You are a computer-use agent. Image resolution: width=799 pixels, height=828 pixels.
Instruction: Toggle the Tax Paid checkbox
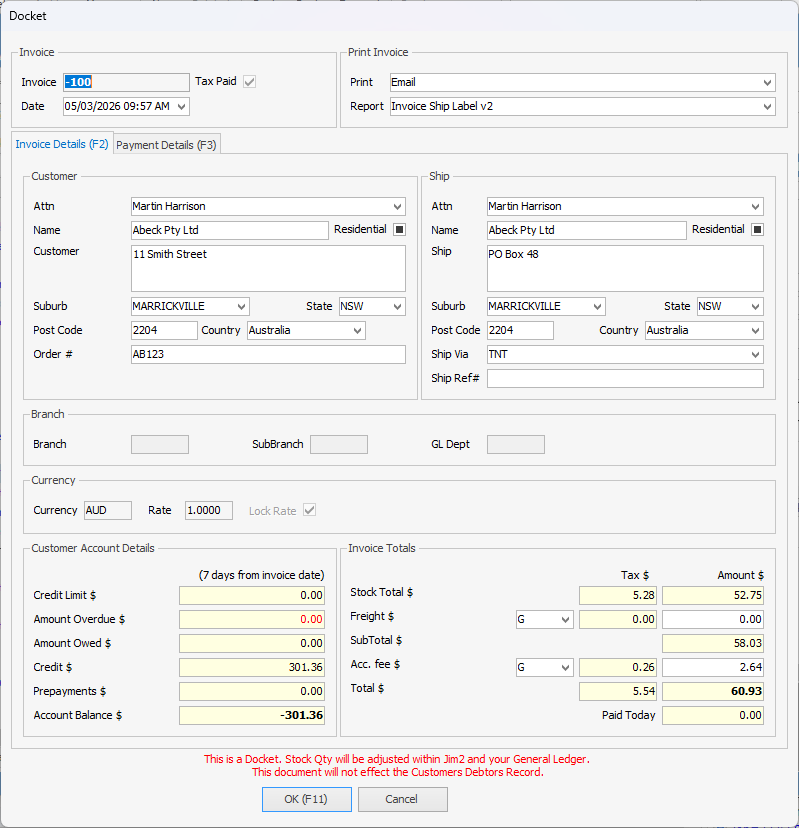[x=249, y=82]
